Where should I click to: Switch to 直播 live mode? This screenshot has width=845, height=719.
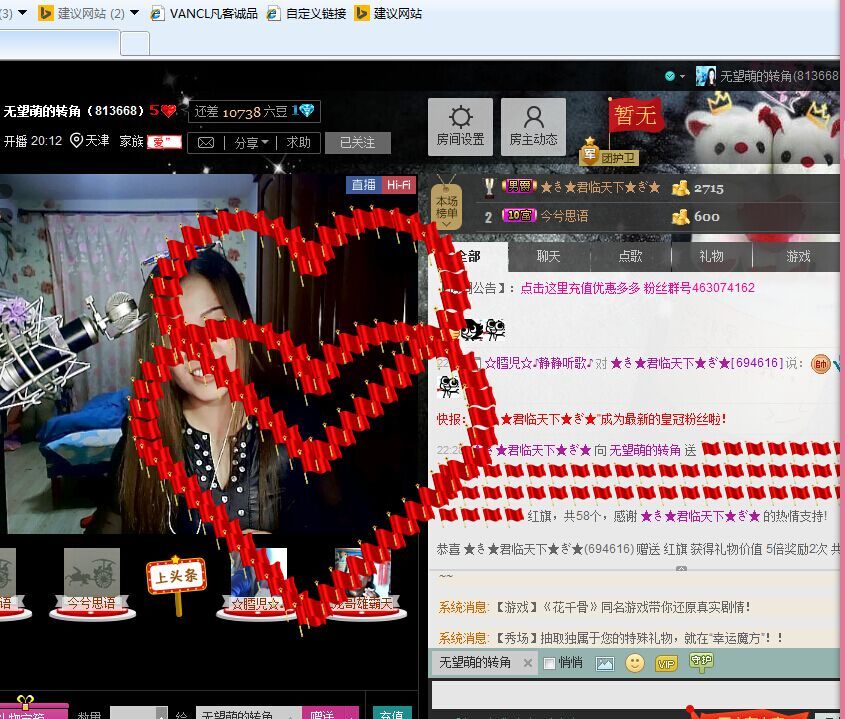tap(364, 185)
